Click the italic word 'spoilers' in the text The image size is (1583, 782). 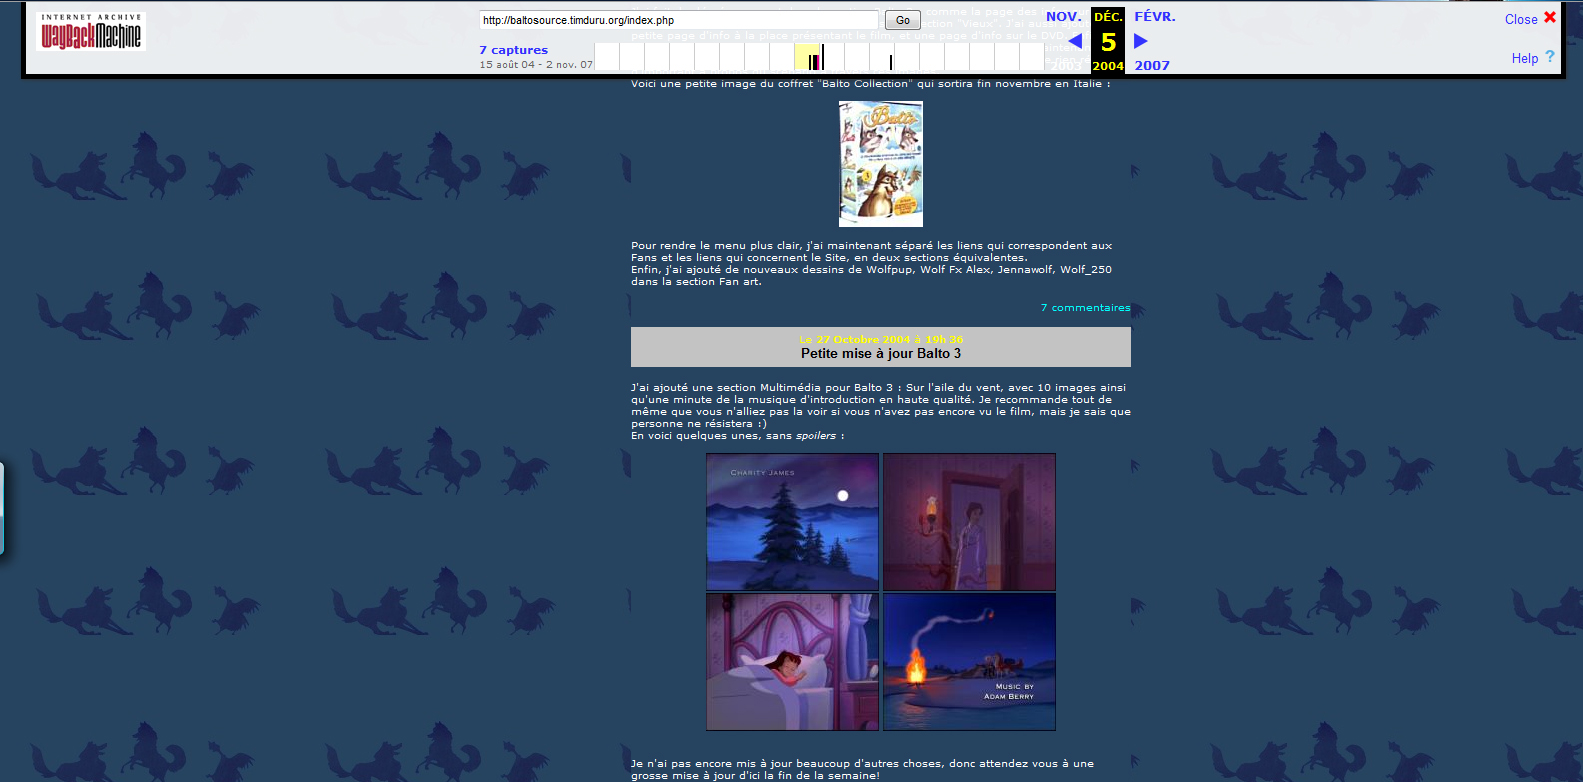(x=816, y=436)
